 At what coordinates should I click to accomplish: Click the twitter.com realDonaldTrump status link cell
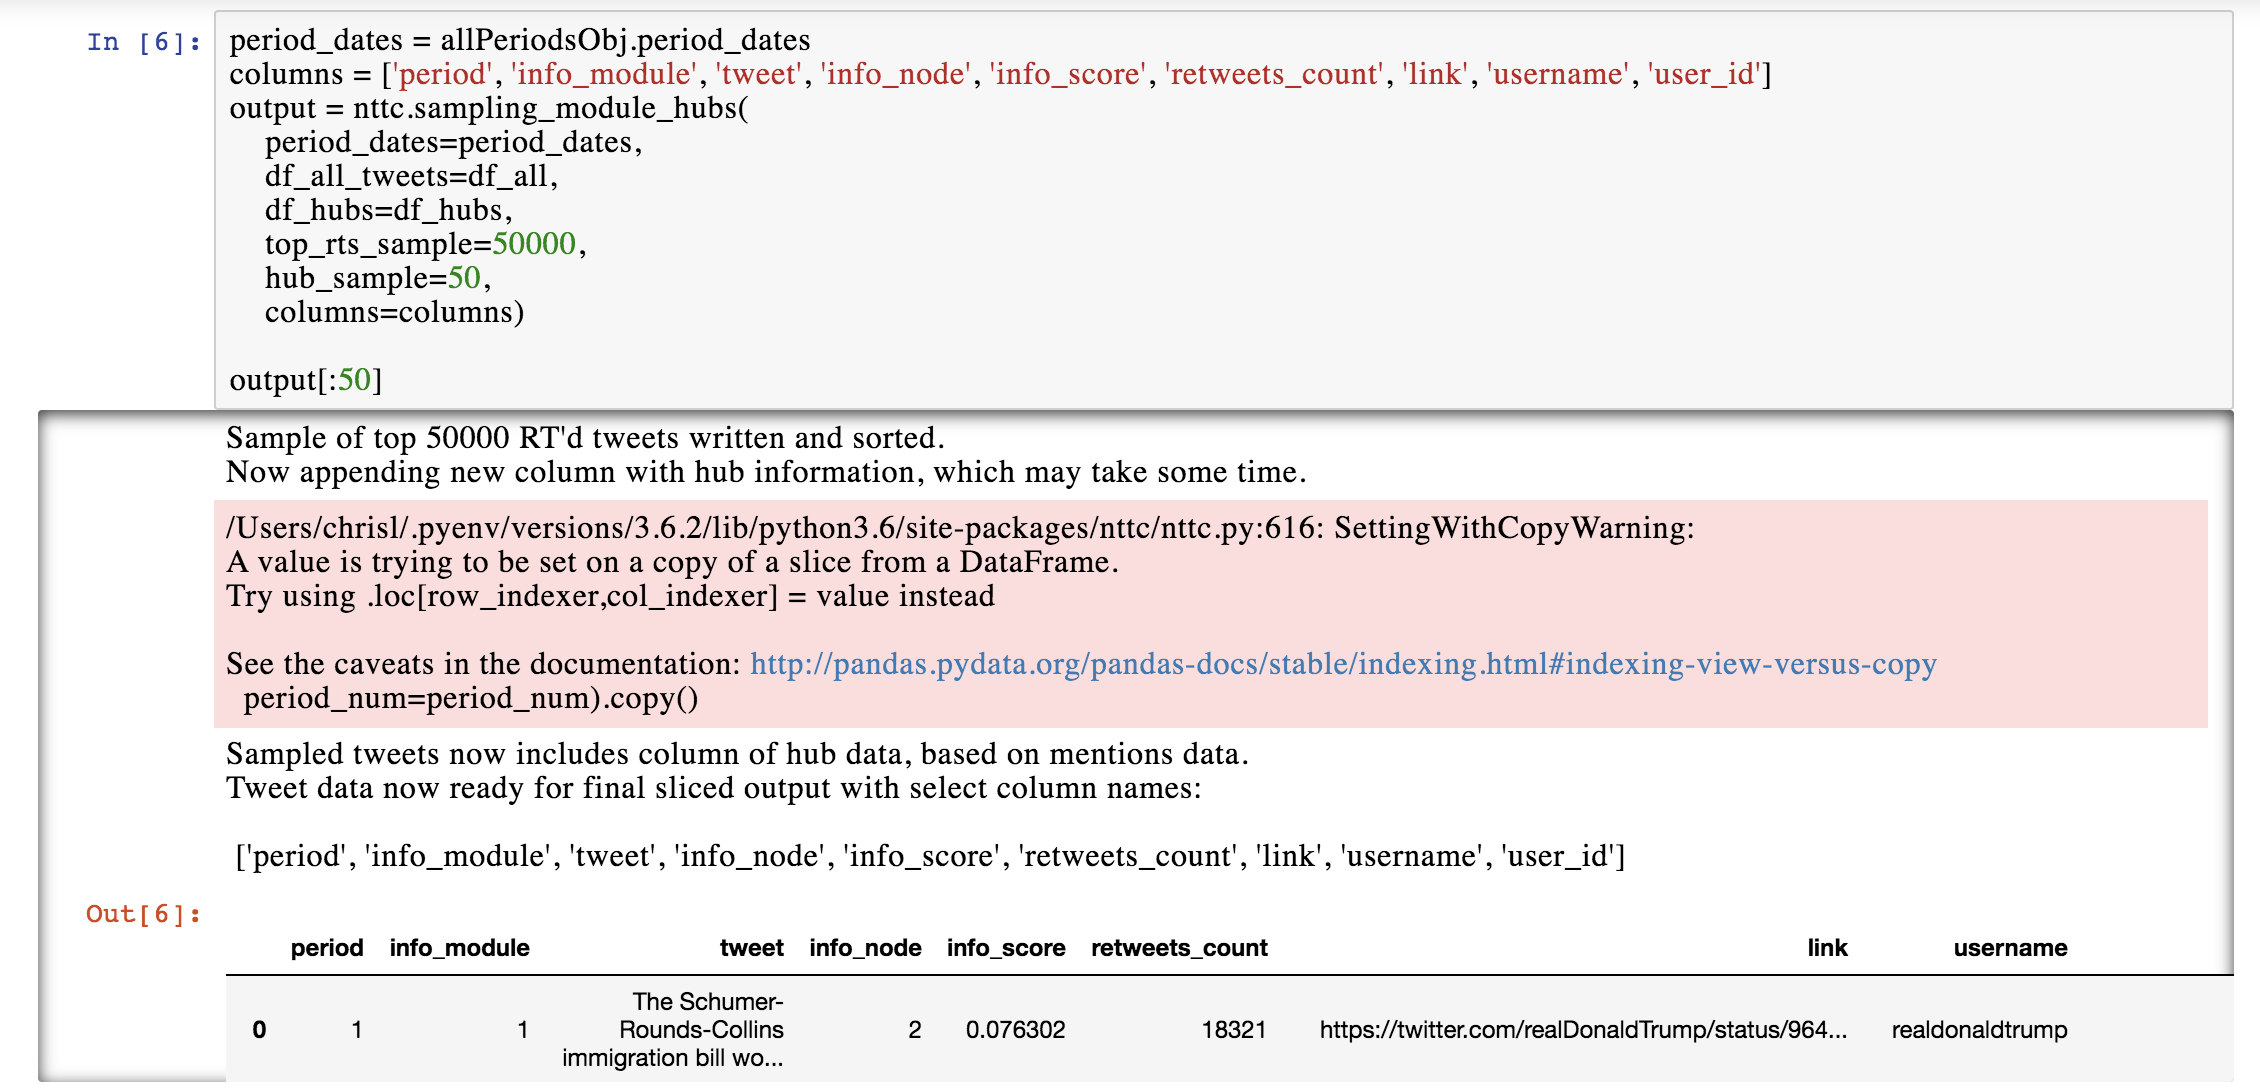point(1582,1030)
